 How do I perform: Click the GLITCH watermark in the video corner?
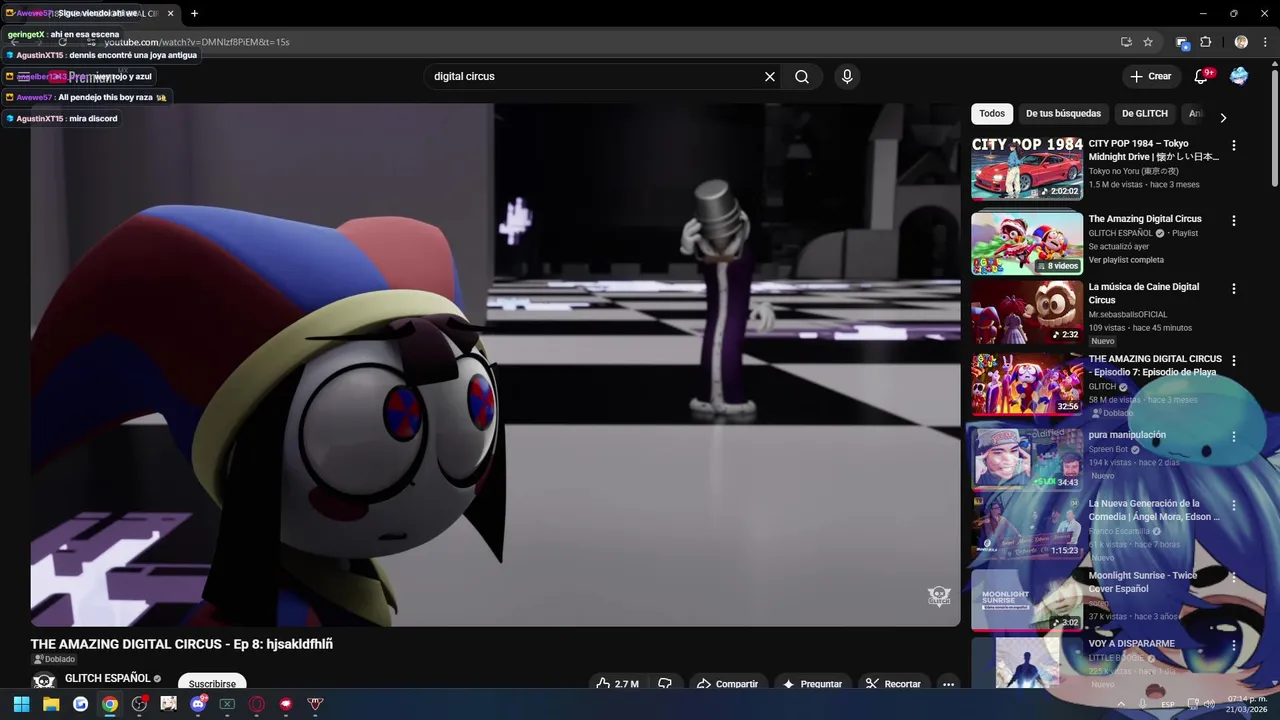point(939,597)
